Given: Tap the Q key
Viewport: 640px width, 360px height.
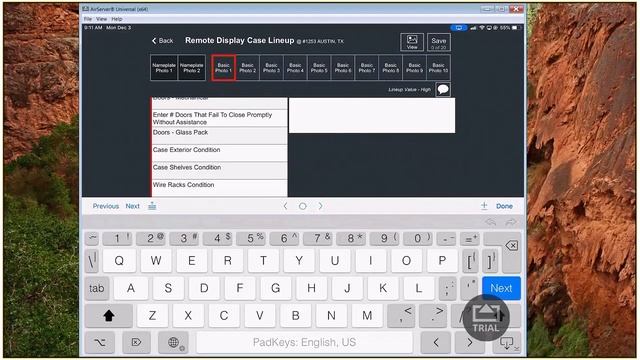Looking at the screenshot, I should point(119,260).
